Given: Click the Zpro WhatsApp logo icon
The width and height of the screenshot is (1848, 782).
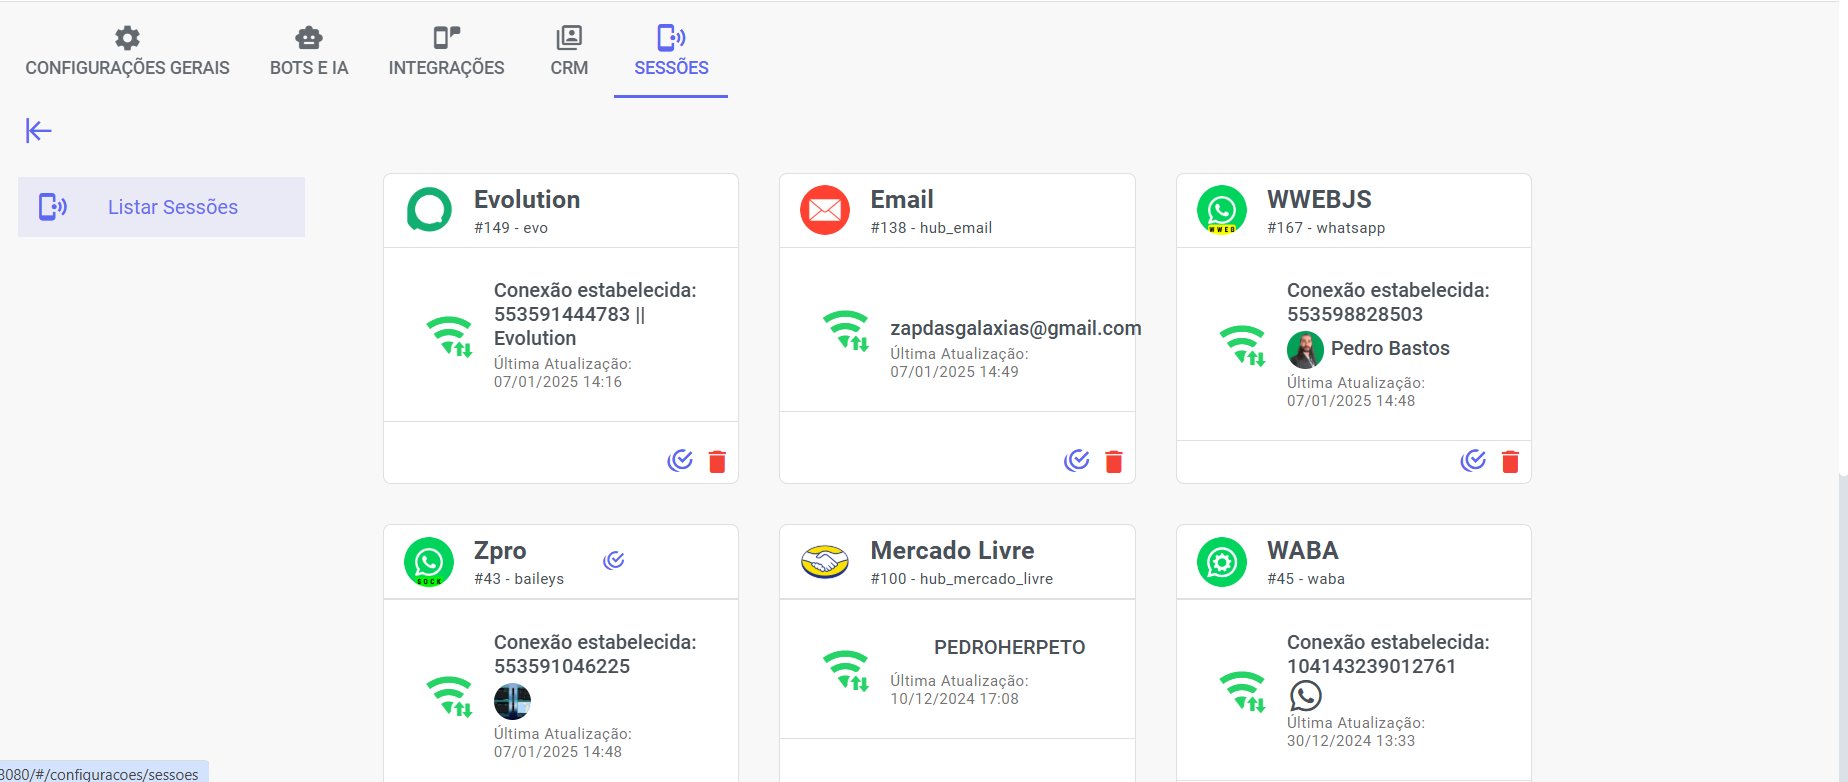Looking at the screenshot, I should click(x=429, y=562).
